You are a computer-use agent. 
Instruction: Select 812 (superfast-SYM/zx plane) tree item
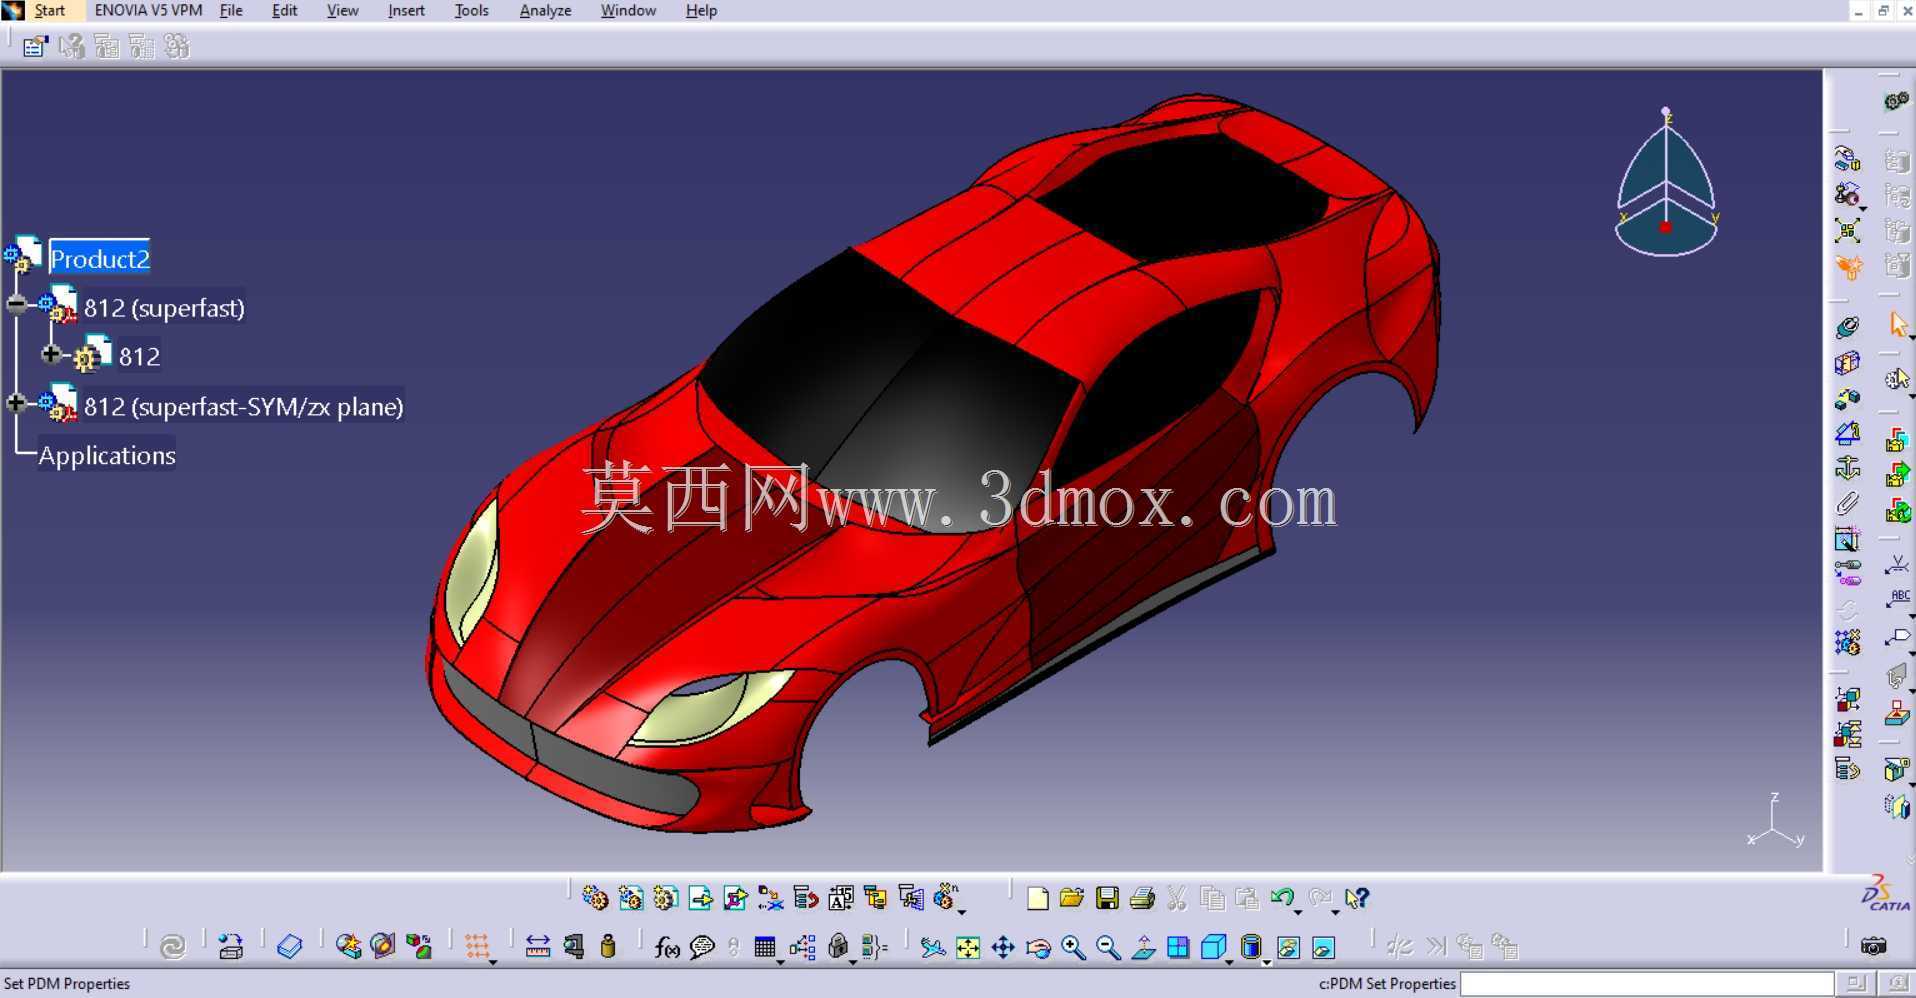click(x=244, y=407)
